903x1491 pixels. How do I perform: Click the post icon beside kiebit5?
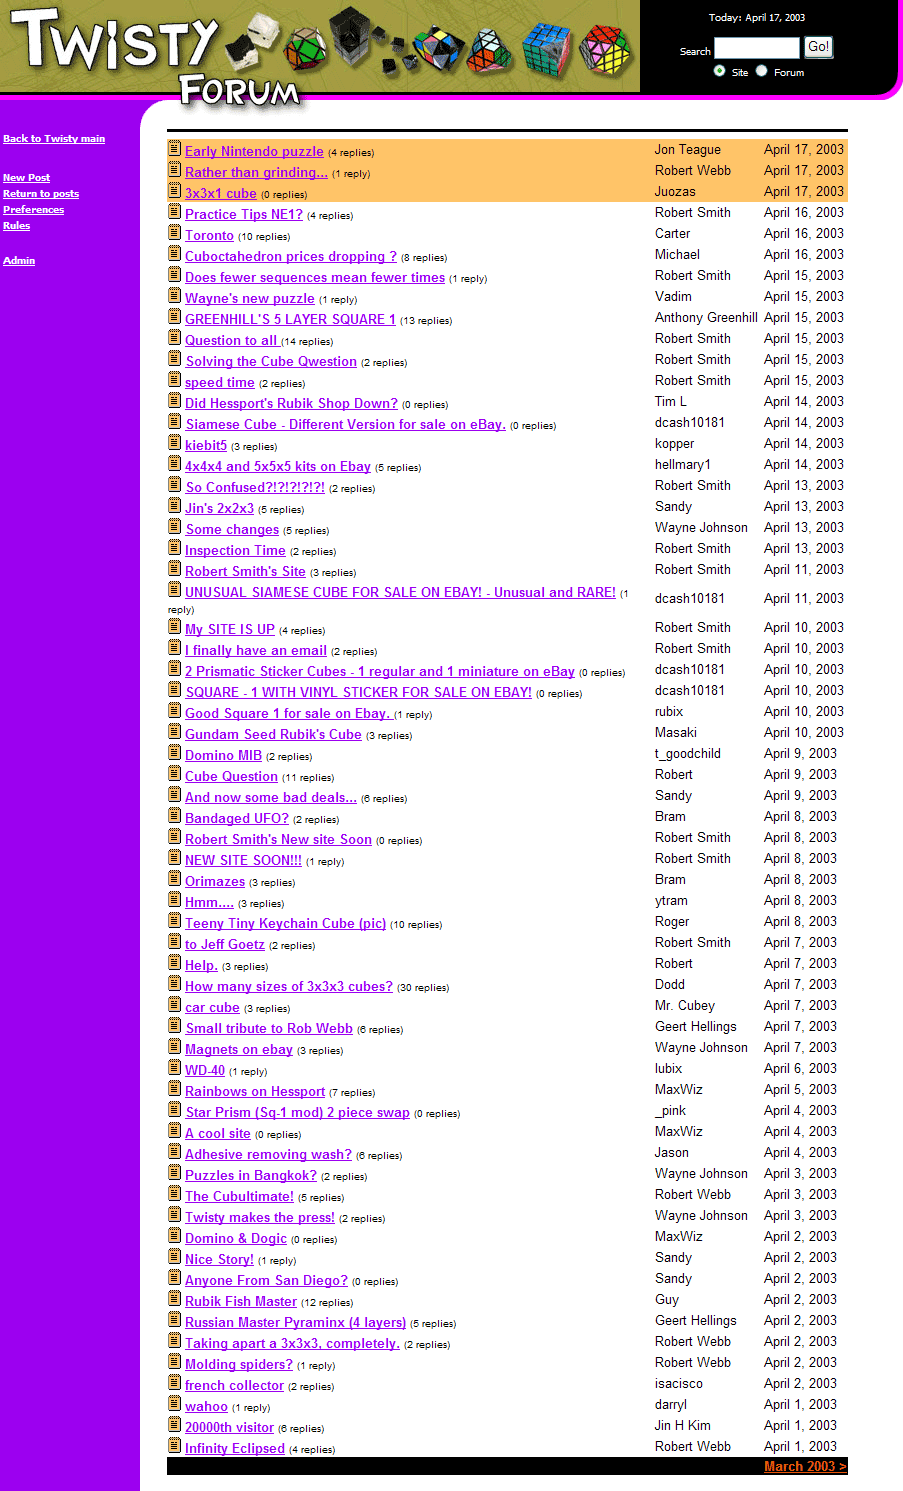click(x=174, y=443)
